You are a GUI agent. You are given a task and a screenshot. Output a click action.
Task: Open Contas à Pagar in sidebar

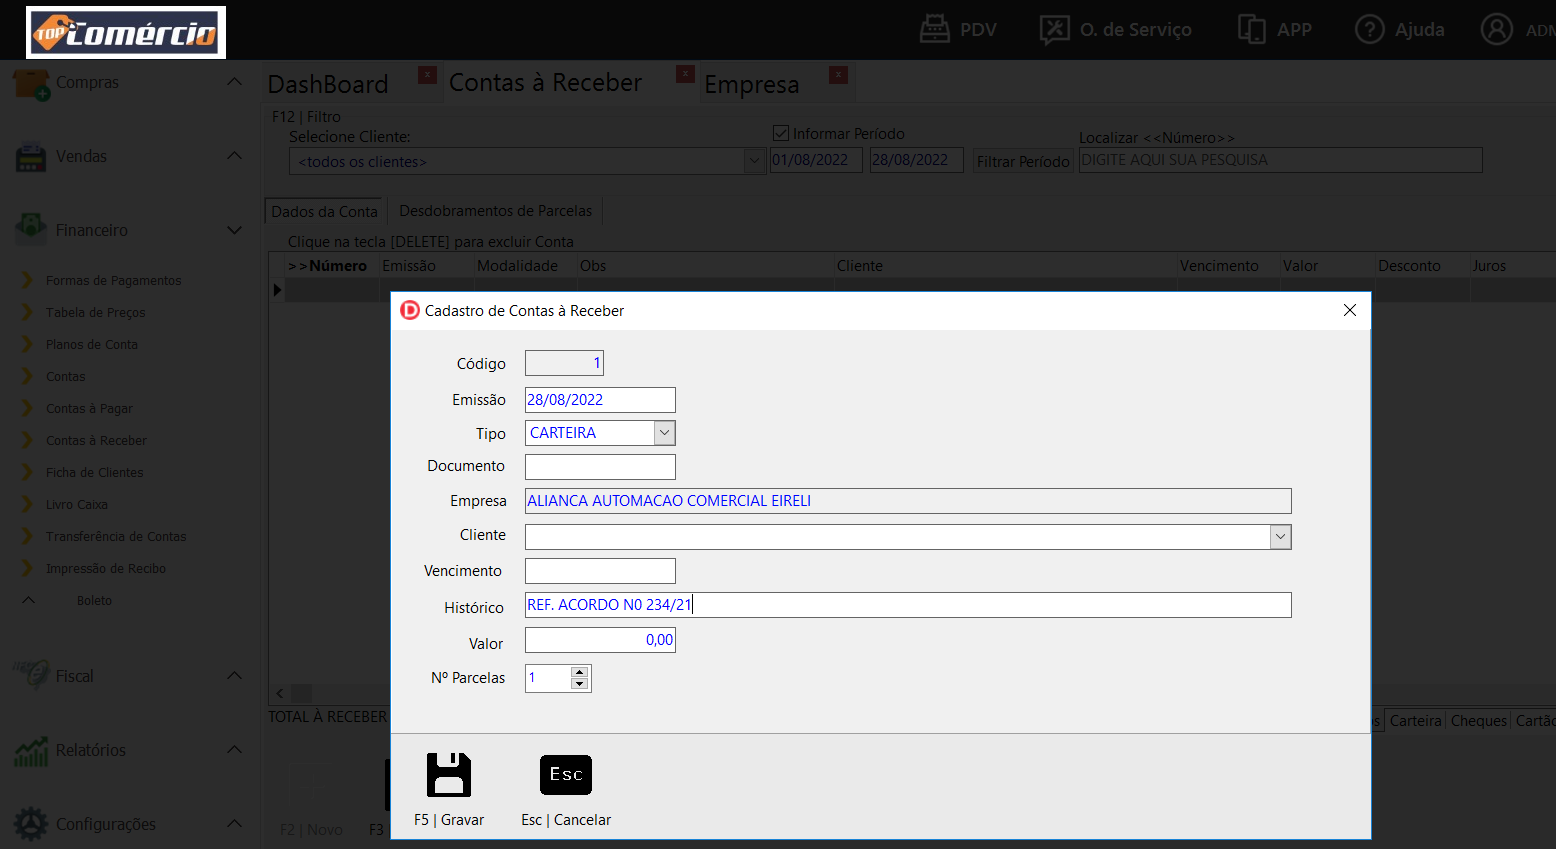89,408
